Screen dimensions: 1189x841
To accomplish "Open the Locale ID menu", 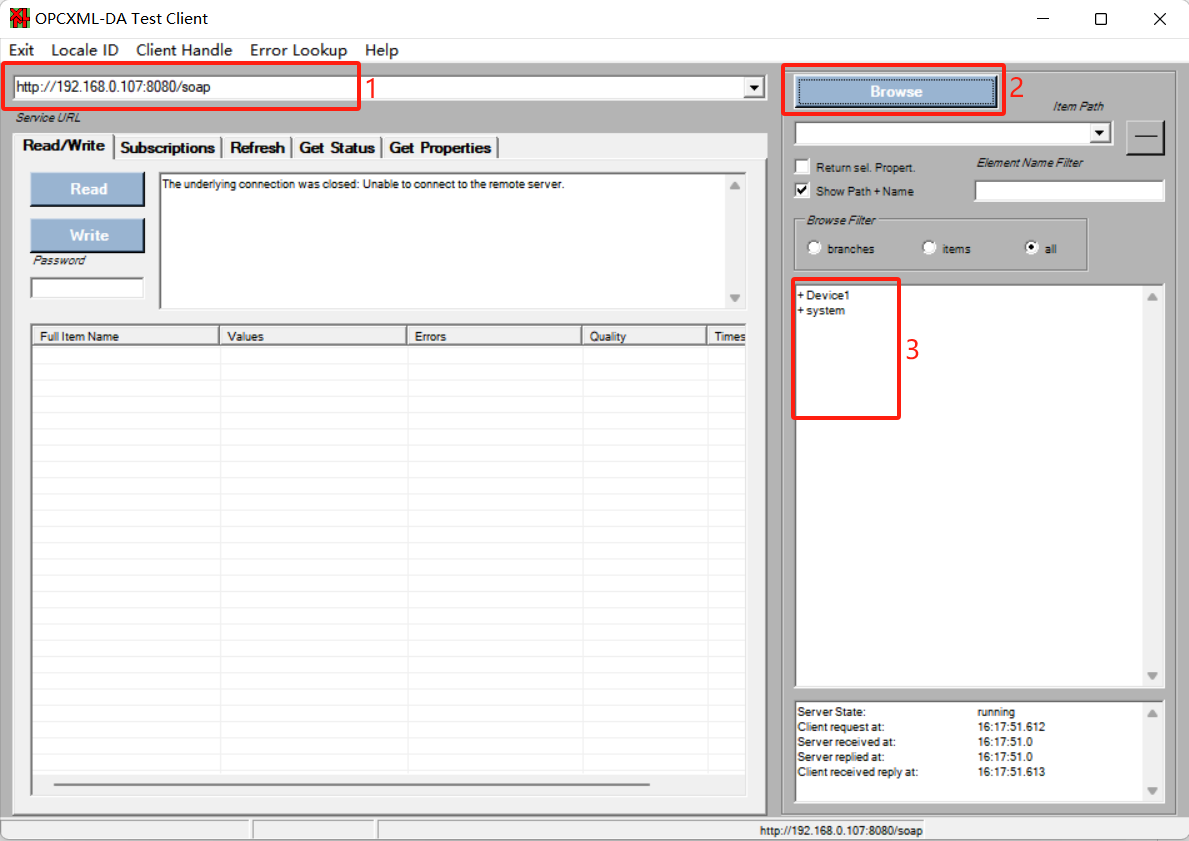I will tap(85, 50).
